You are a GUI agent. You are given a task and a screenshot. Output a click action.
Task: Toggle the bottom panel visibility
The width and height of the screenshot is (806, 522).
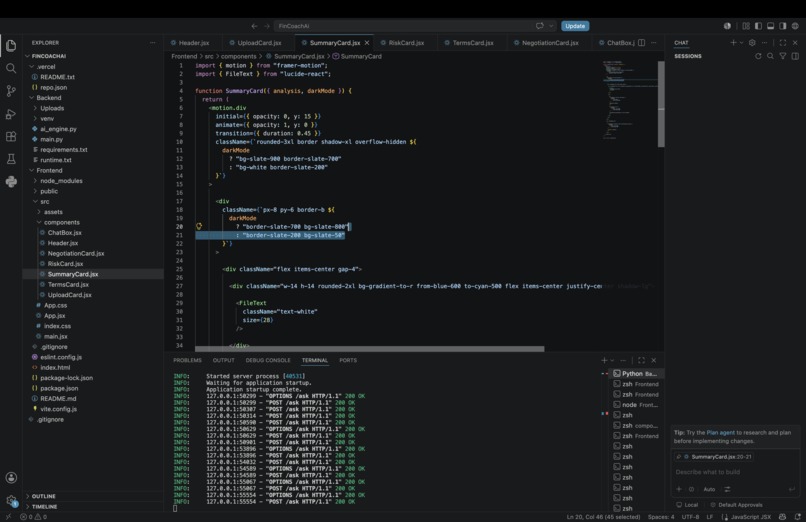[771, 26]
